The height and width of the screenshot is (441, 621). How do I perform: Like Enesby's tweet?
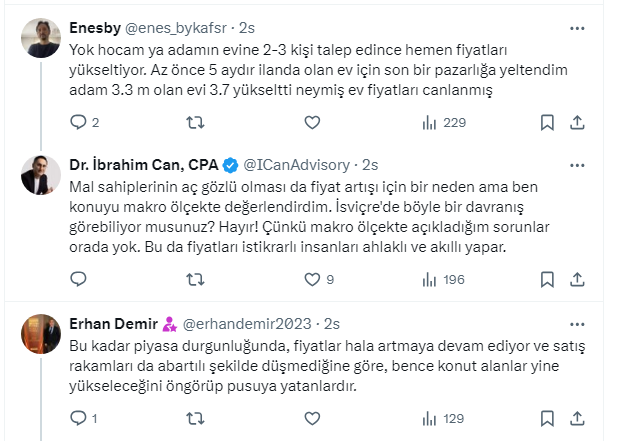[x=312, y=123]
